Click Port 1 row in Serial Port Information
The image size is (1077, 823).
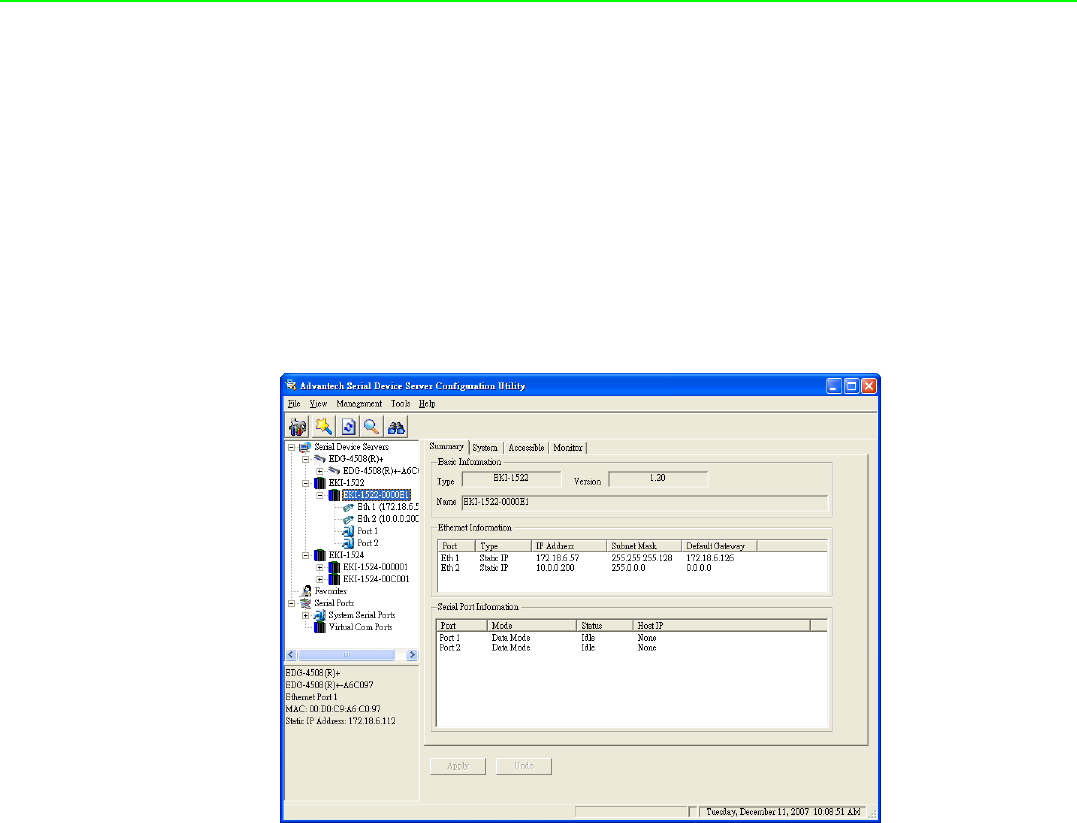(631, 638)
